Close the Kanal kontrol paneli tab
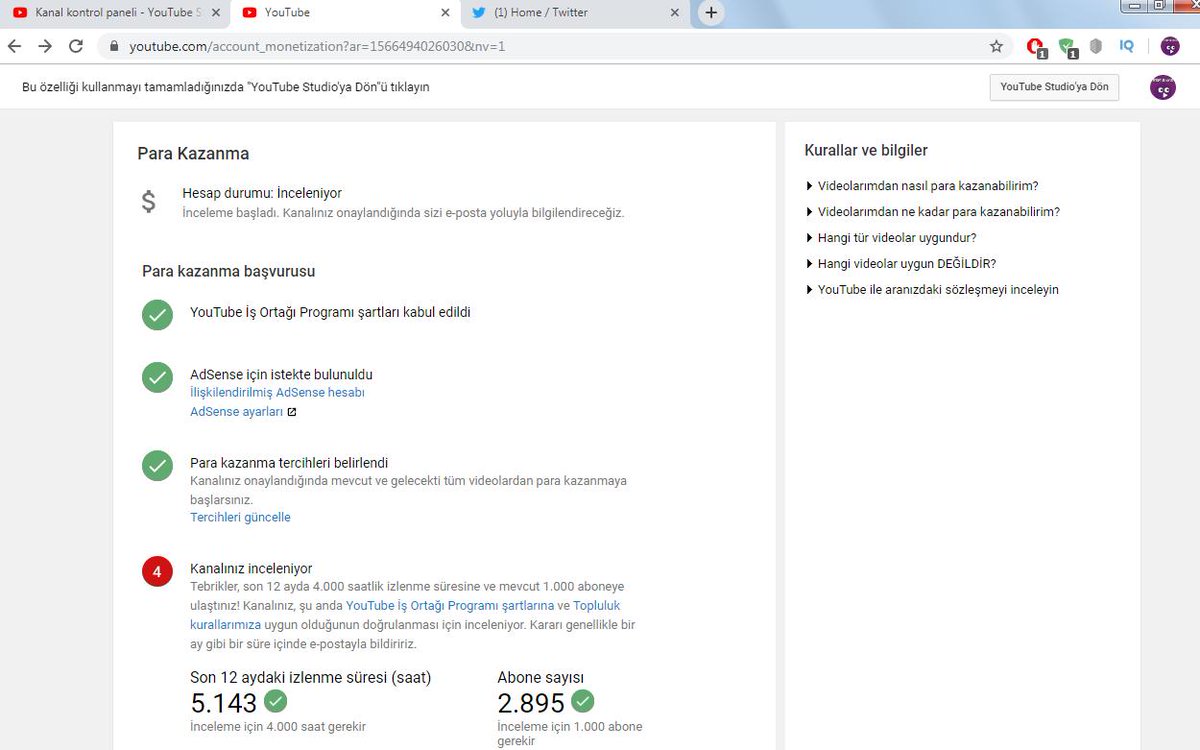 click(215, 13)
